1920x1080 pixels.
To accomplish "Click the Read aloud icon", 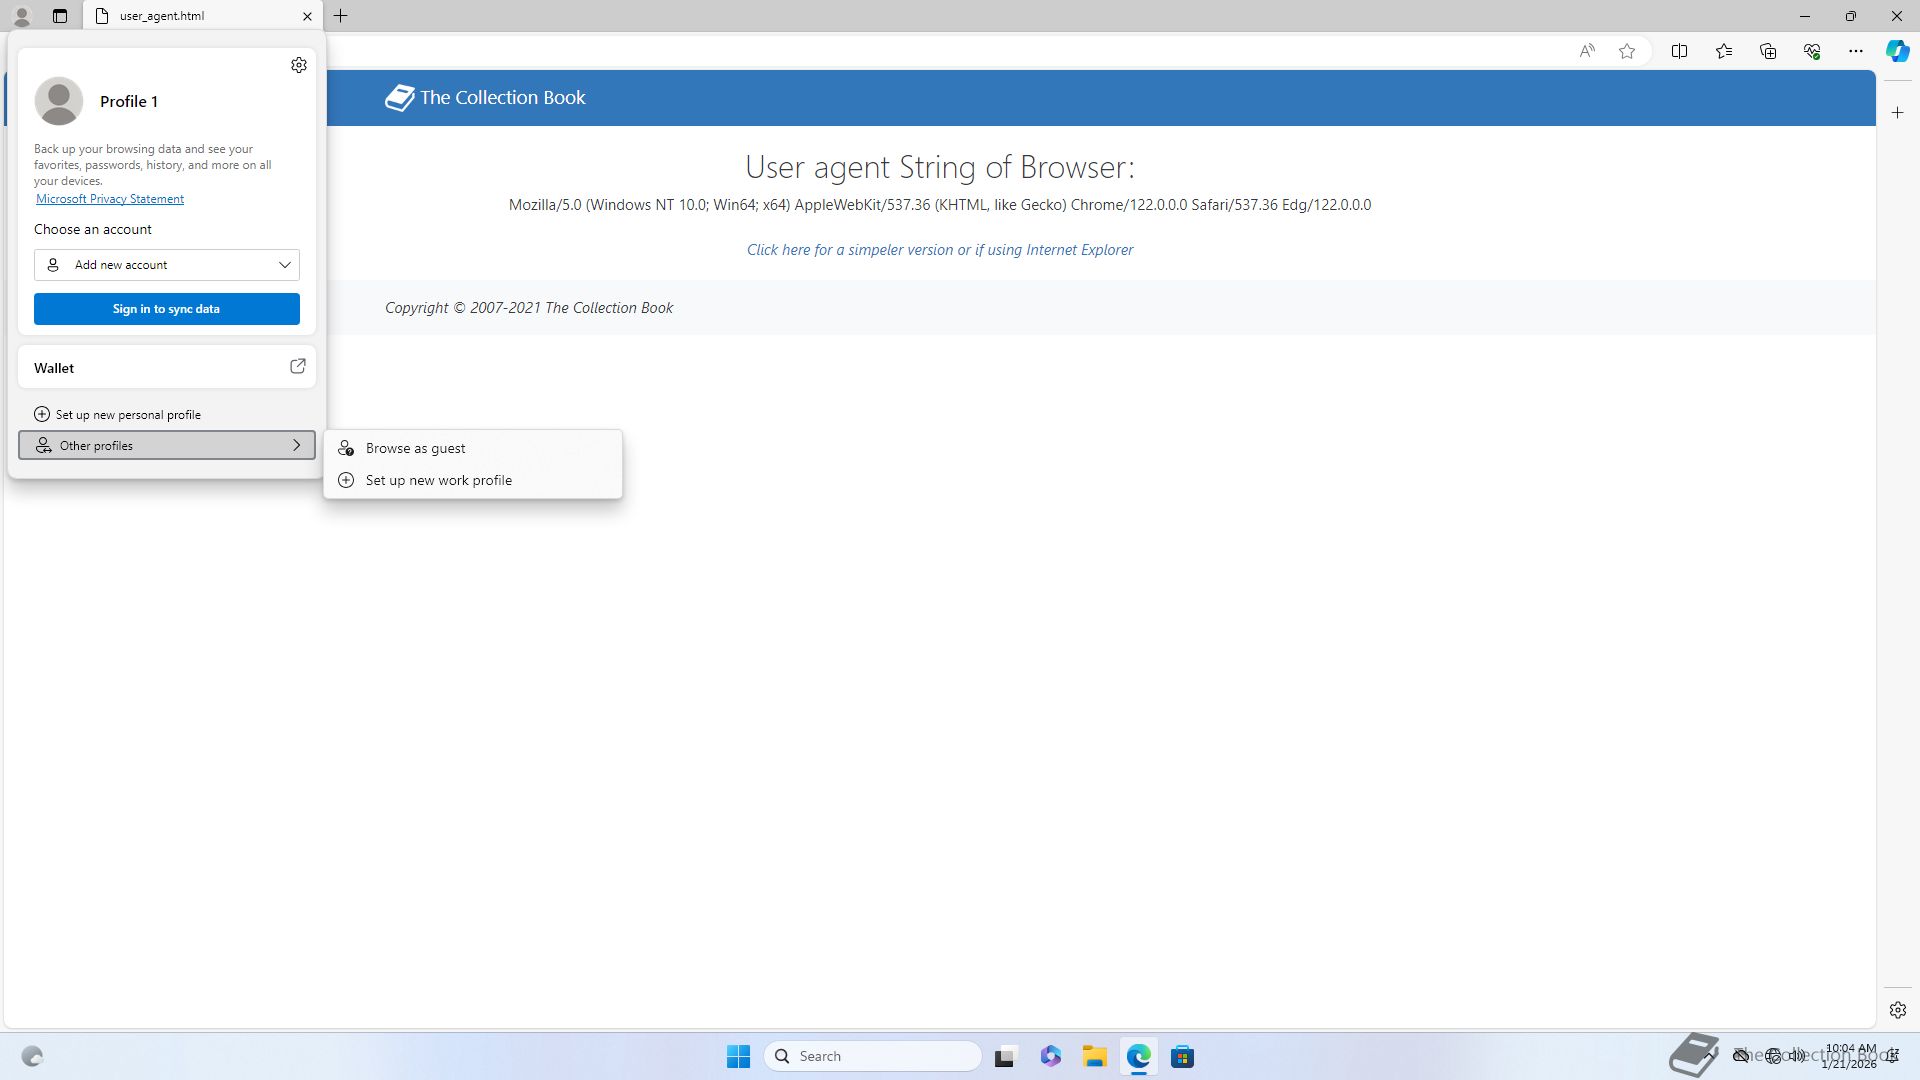I will pyautogui.click(x=1587, y=51).
